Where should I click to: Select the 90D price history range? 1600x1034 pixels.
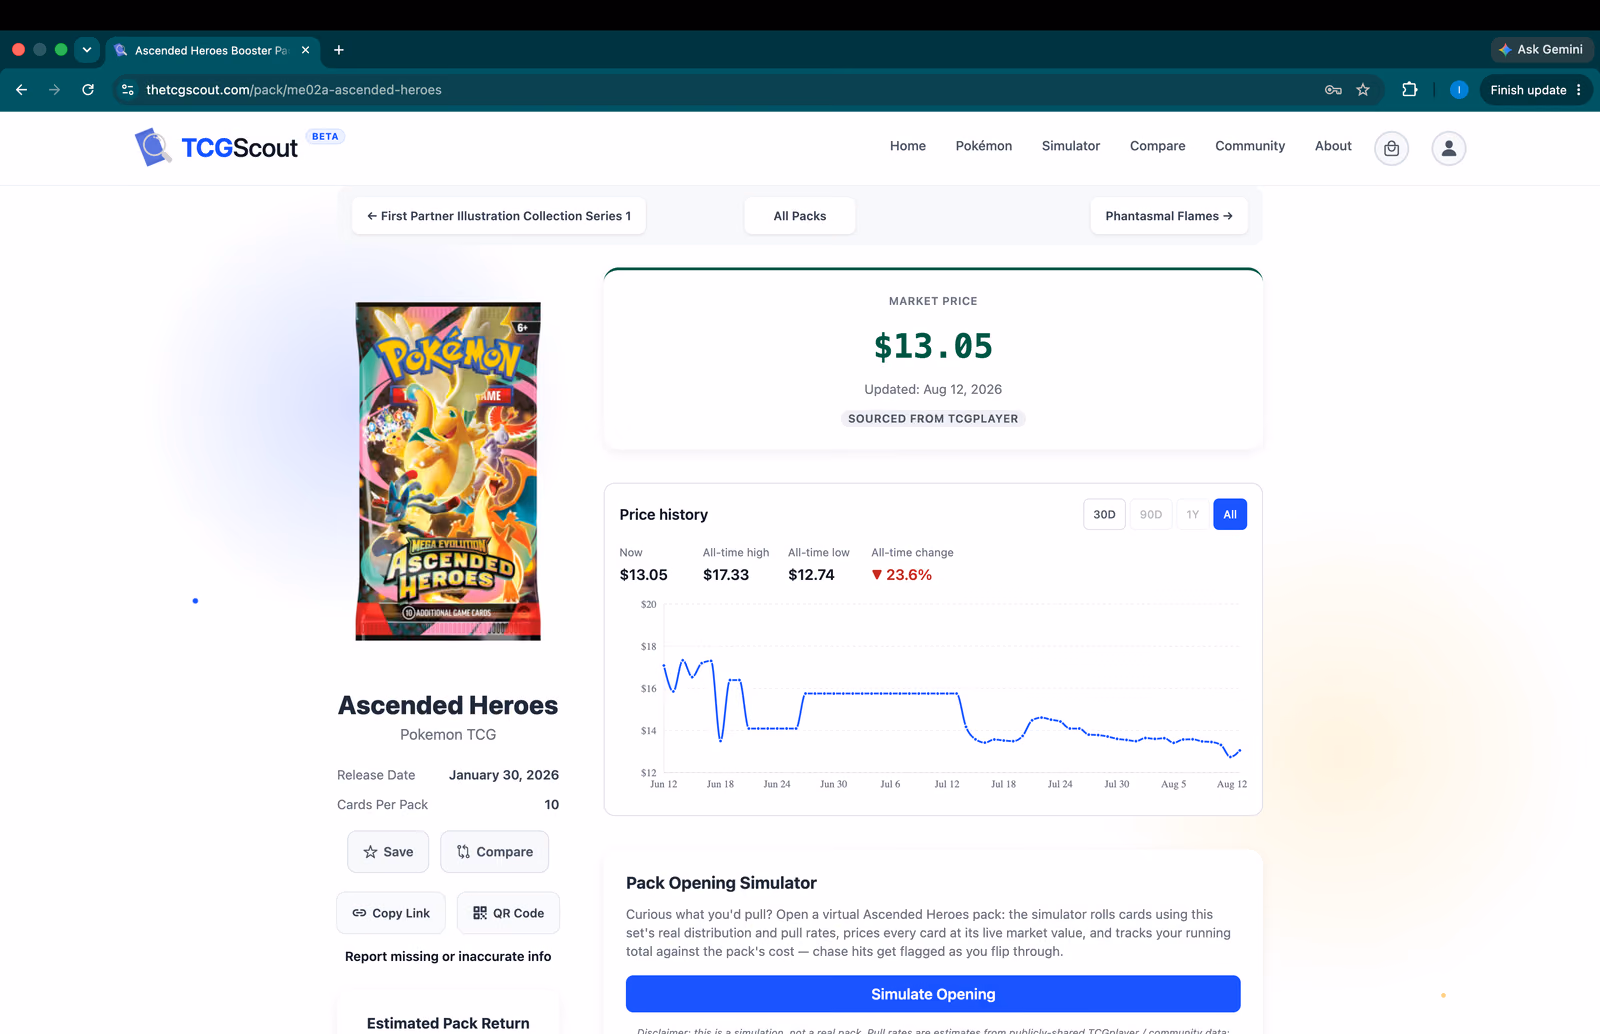1151,514
